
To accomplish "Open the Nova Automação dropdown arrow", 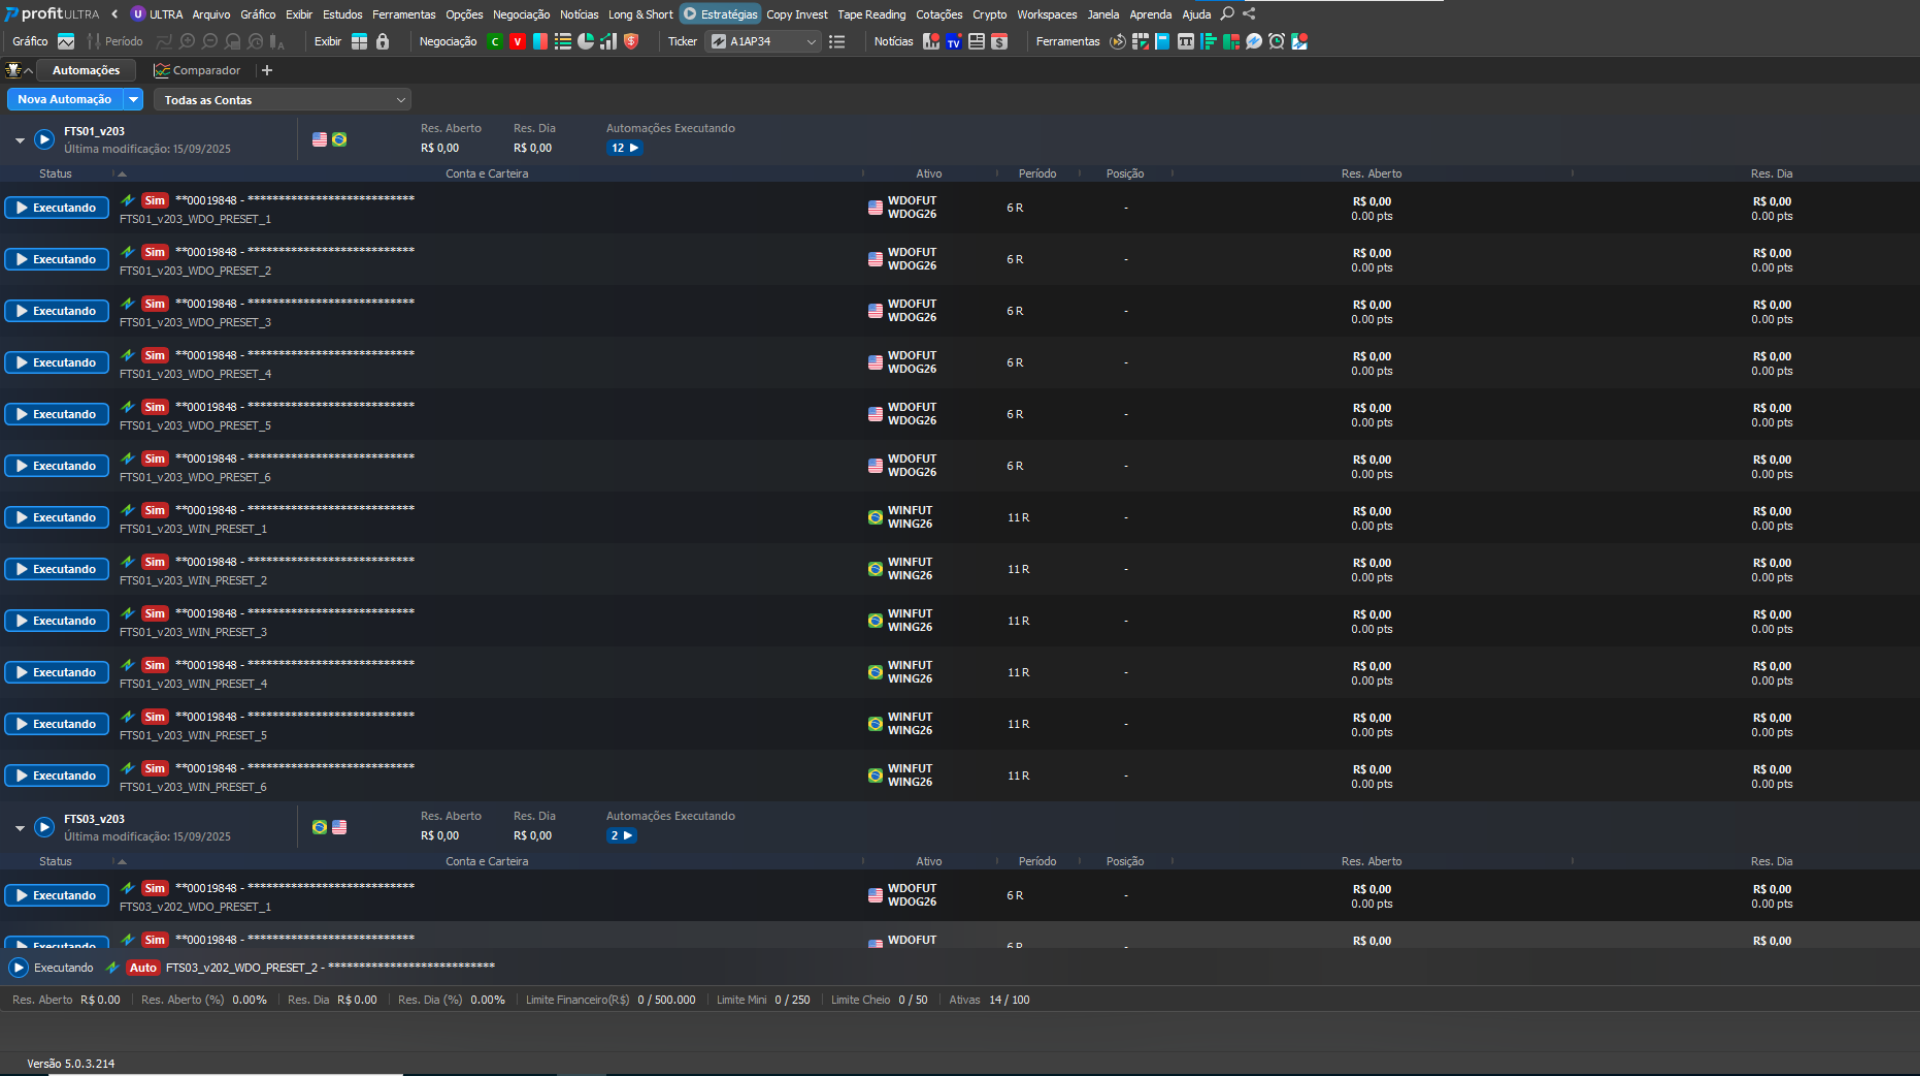I will click(133, 100).
